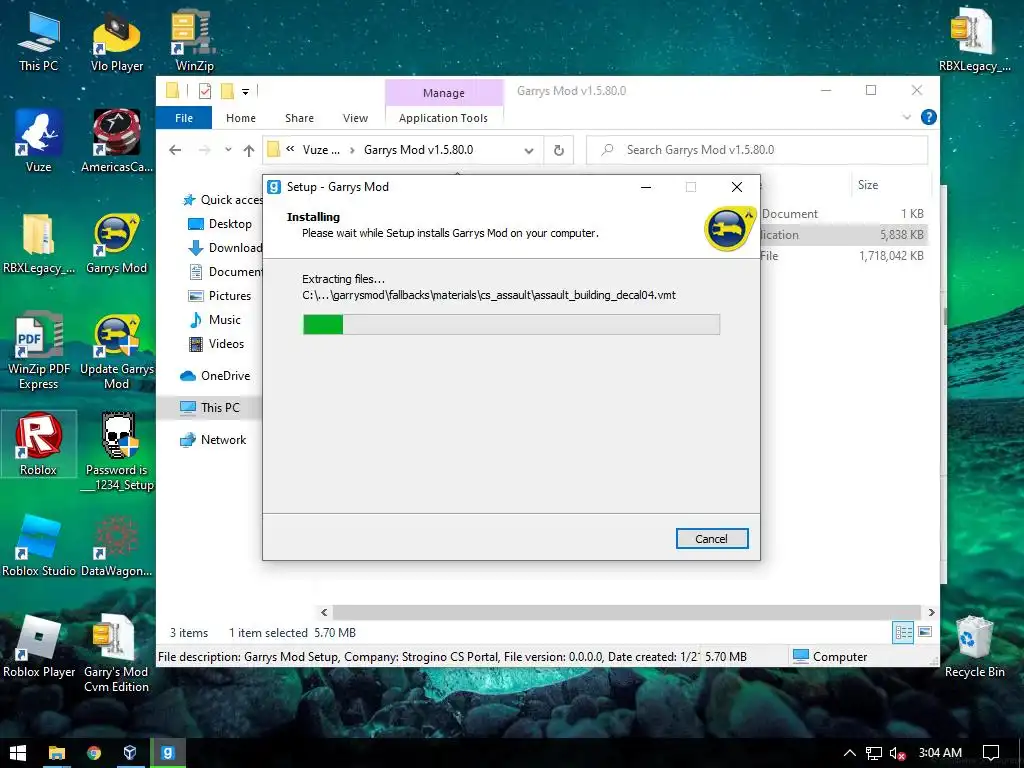Select Roblox Studio desktop shortcut
Image resolution: width=1024 pixels, height=768 pixels.
point(39,546)
